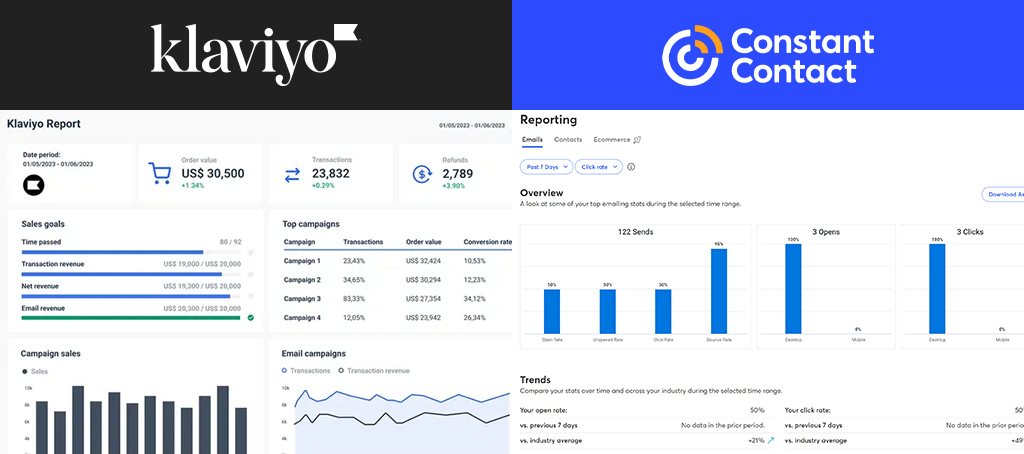Click the Constant Contact logo
Image resolution: width=1024 pixels, height=454 pixels.
pos(768,56)
